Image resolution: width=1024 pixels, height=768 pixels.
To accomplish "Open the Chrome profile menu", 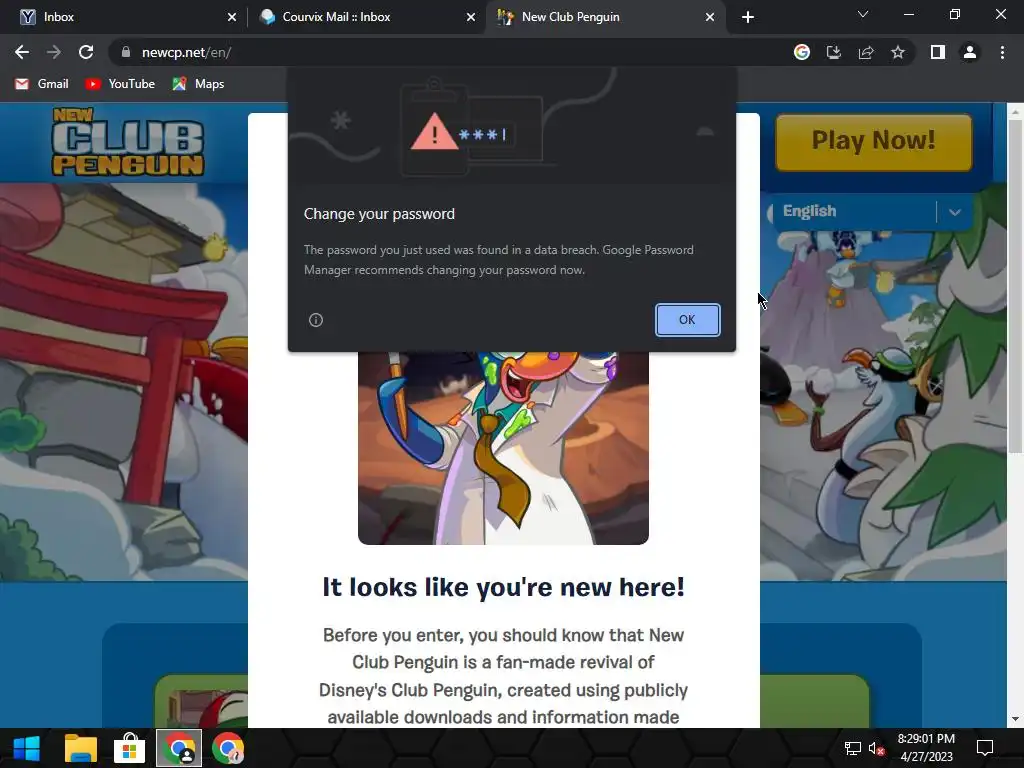I will (x=970, y=52).
